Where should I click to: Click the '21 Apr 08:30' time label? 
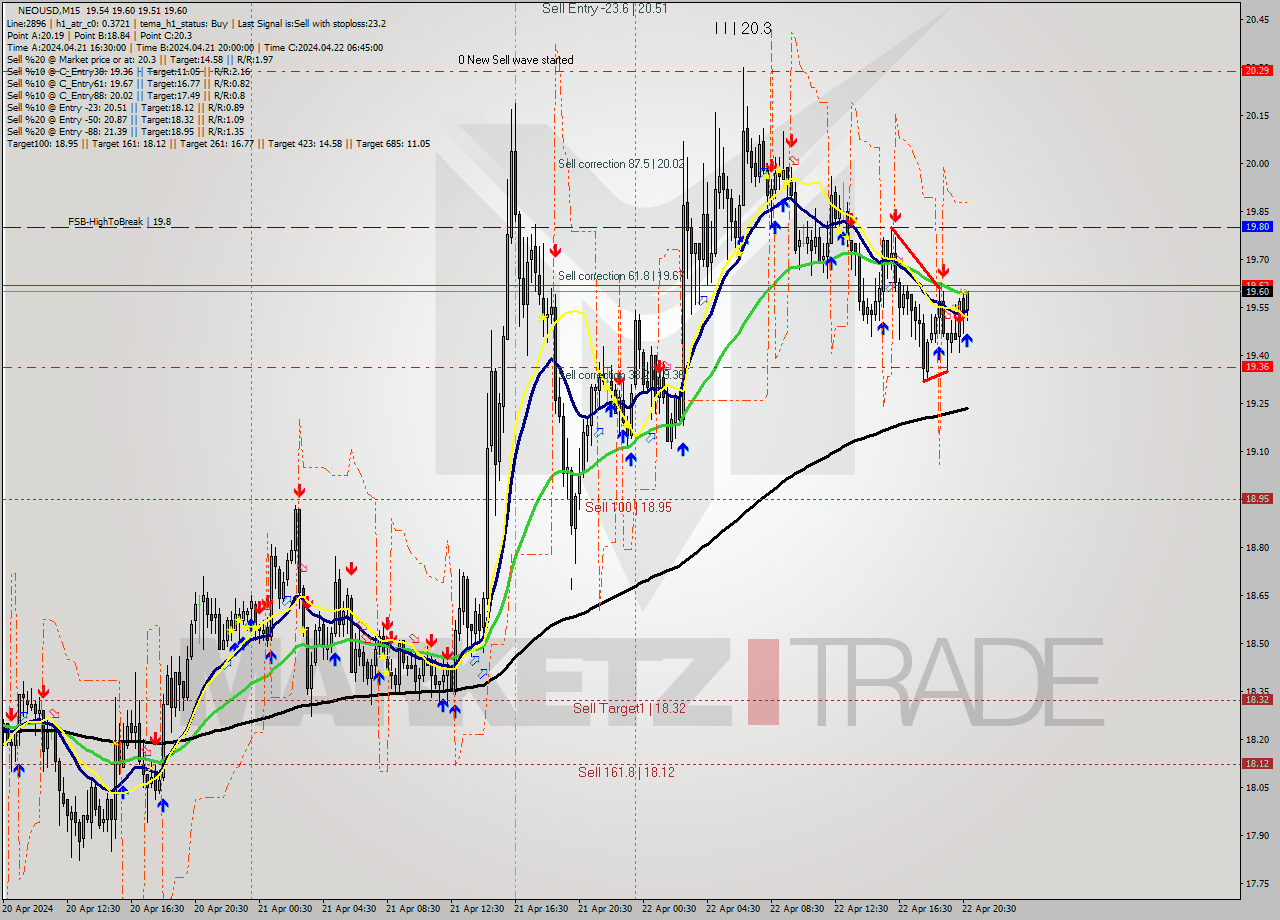(412, 909)
